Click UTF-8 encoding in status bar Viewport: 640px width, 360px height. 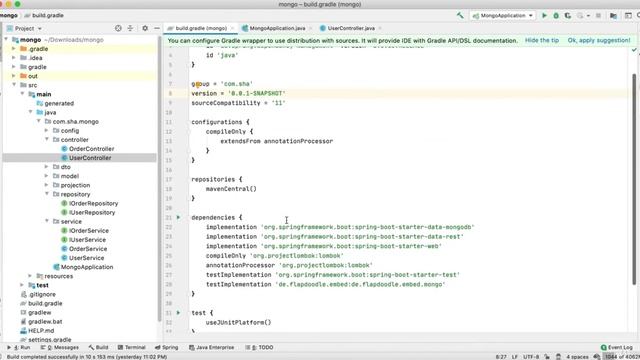(x=531, y=357)
